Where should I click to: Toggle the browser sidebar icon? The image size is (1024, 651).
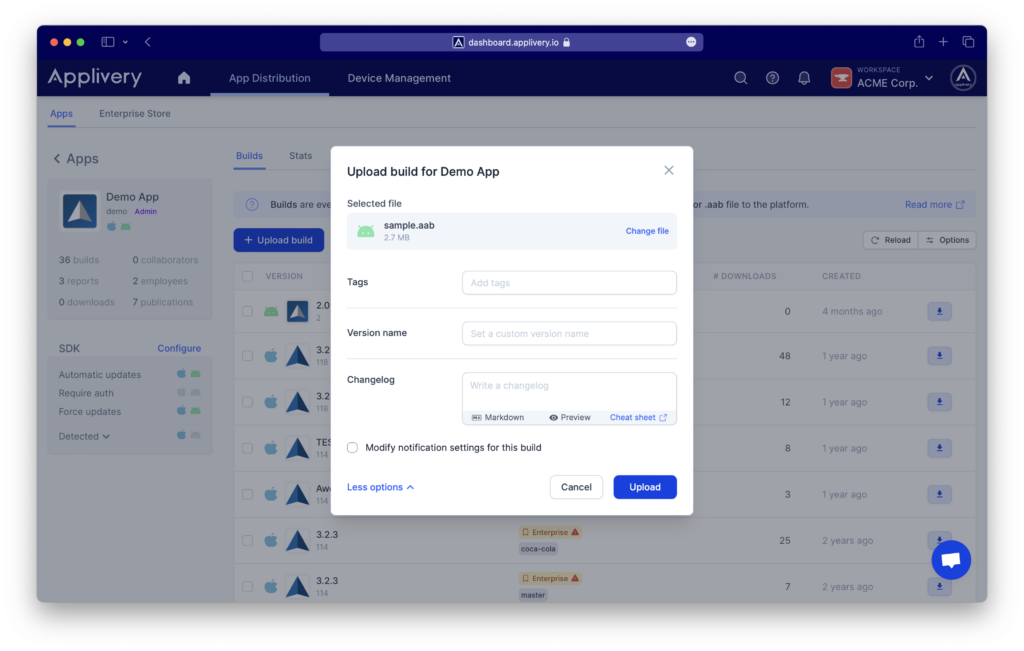coord(108,42)
